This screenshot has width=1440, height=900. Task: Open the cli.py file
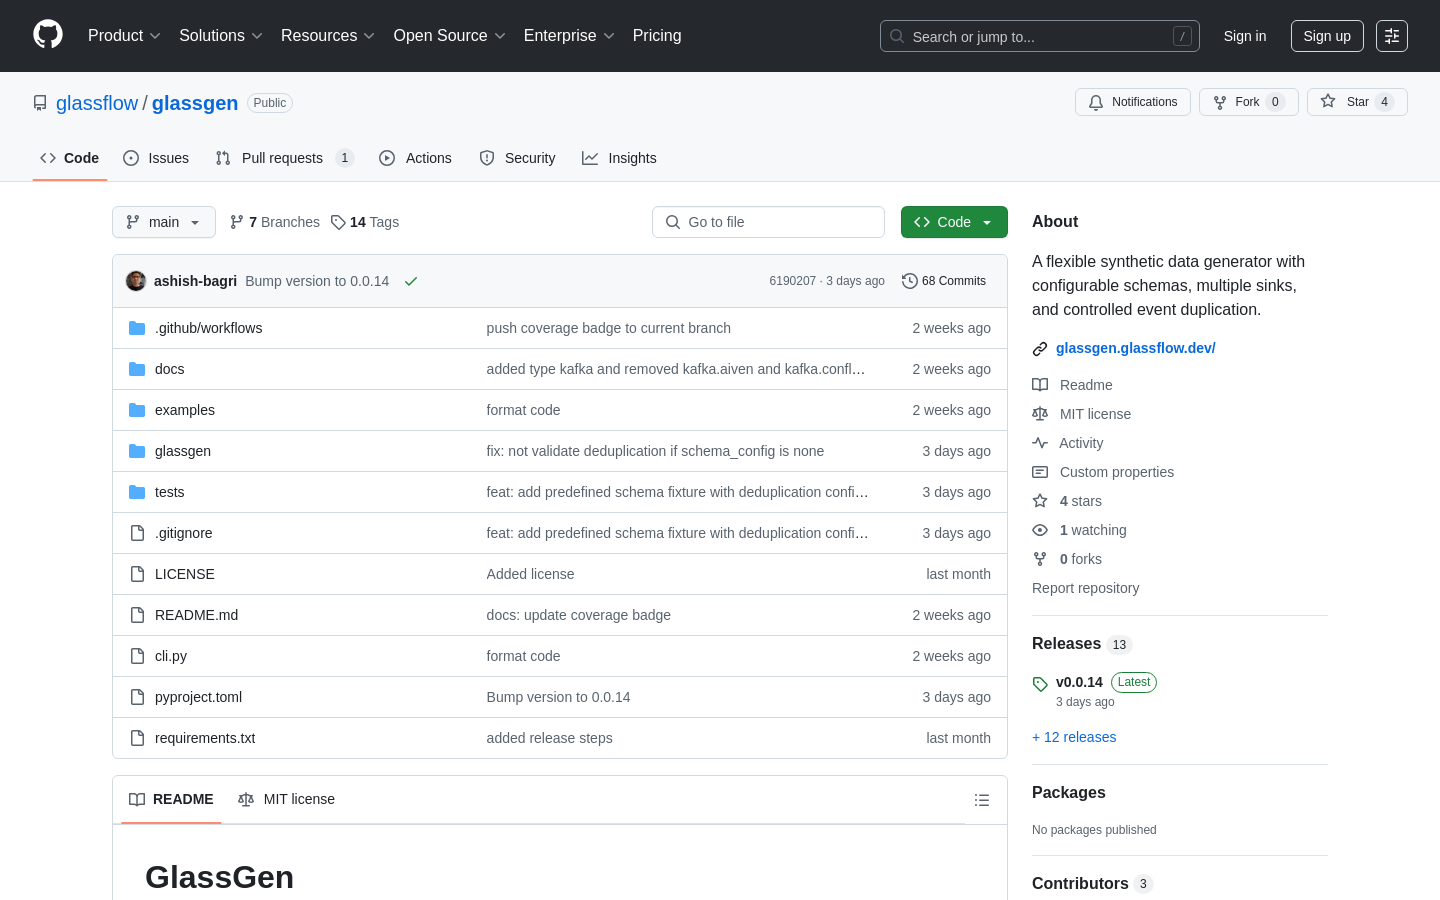pos(171,656)
